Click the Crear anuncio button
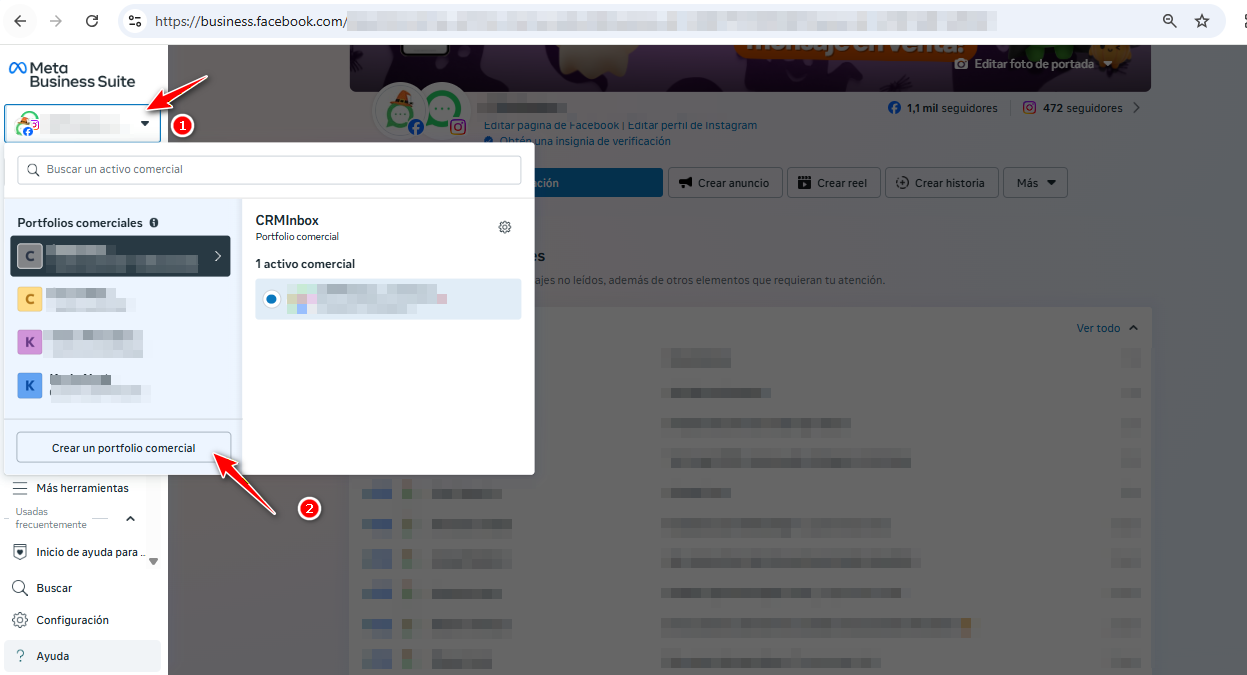The width and height of the screenshot is (1247, 675). [x=724, y=183]
